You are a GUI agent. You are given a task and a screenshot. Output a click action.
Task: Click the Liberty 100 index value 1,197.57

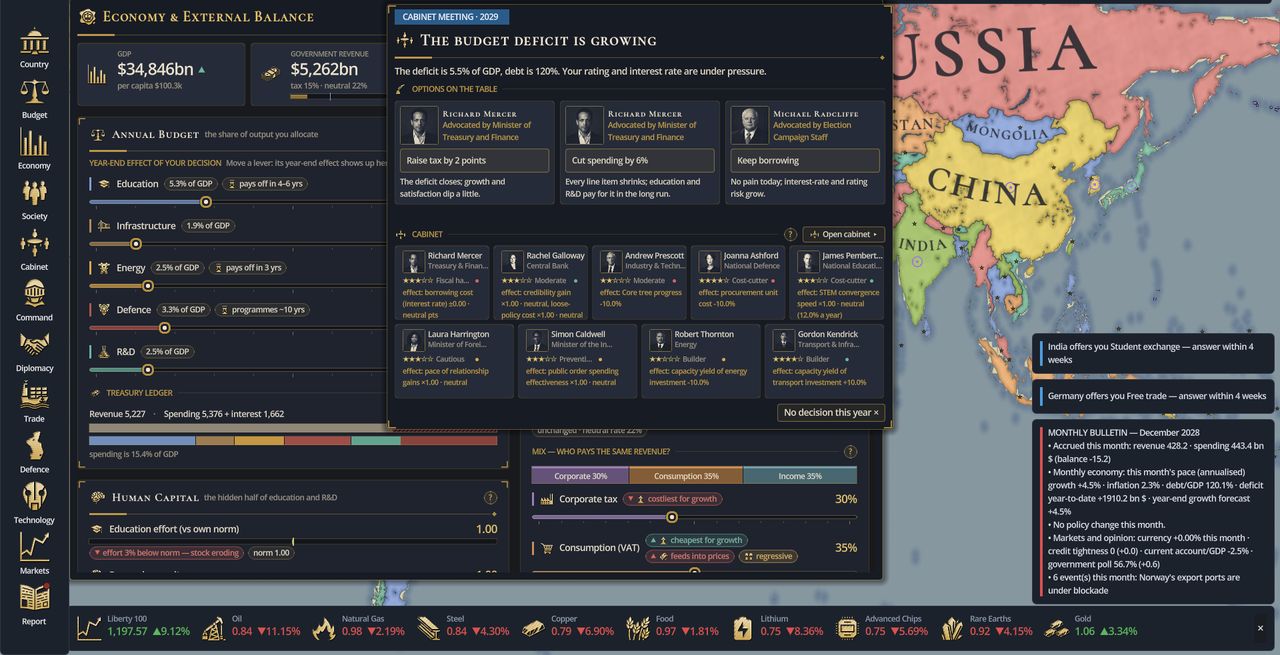[x=127, y=632]
